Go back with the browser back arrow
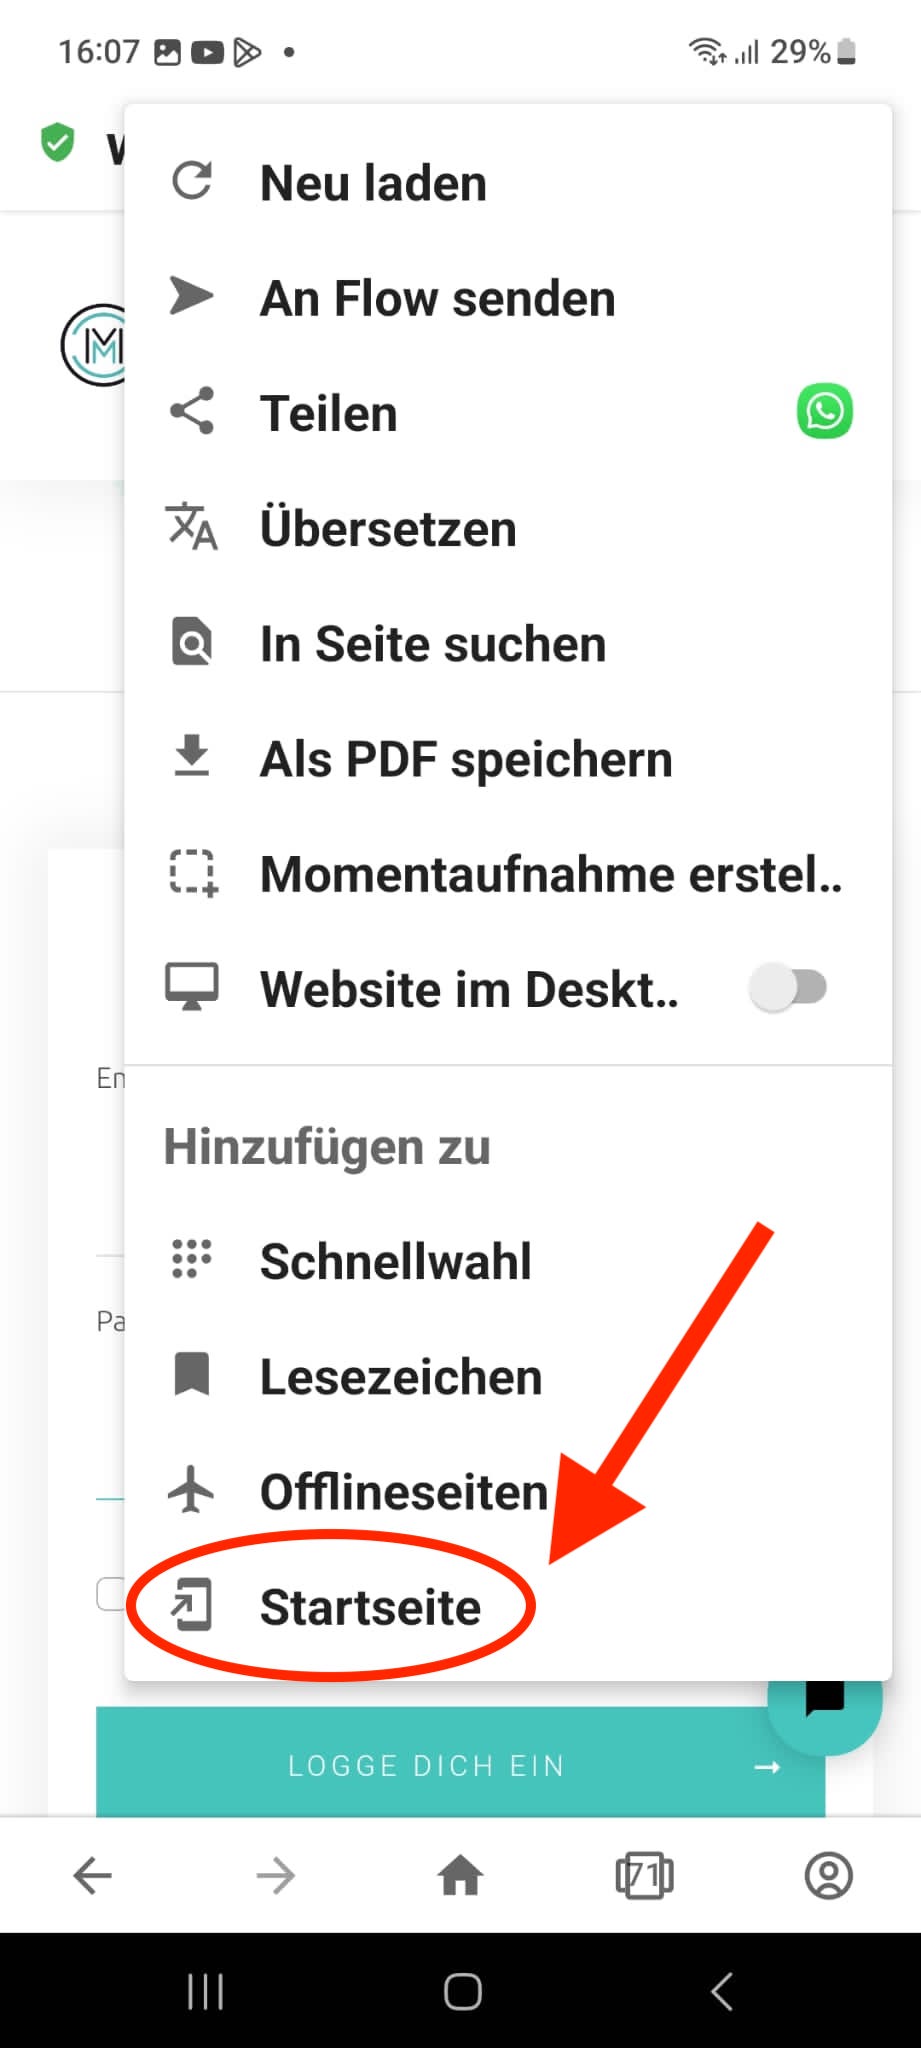921x2048 pixels. pyautogui.click(x=92, y=1876)
